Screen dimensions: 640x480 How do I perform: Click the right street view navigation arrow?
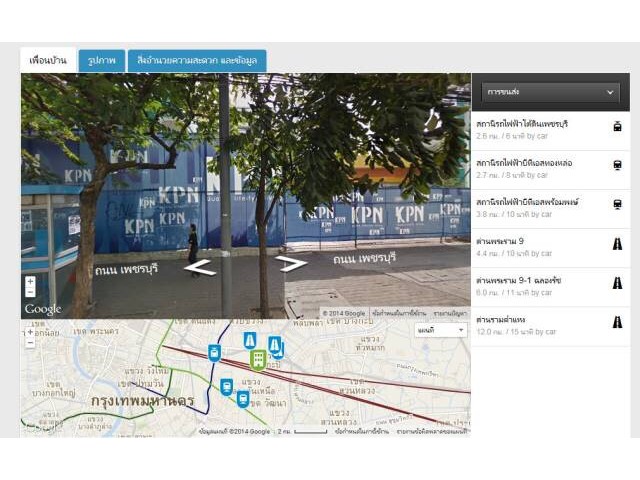(x=291, y=264)
